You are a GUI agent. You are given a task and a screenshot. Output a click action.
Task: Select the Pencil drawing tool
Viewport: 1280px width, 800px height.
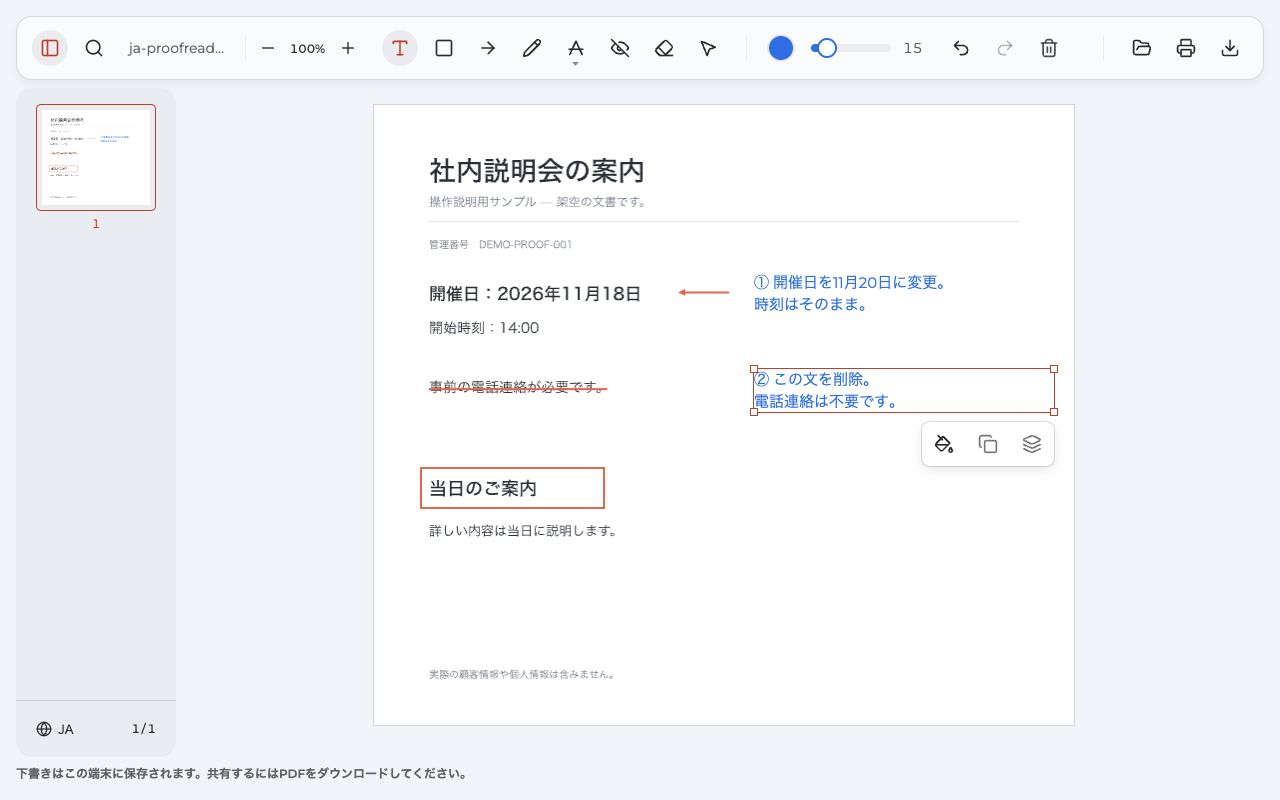532,48
